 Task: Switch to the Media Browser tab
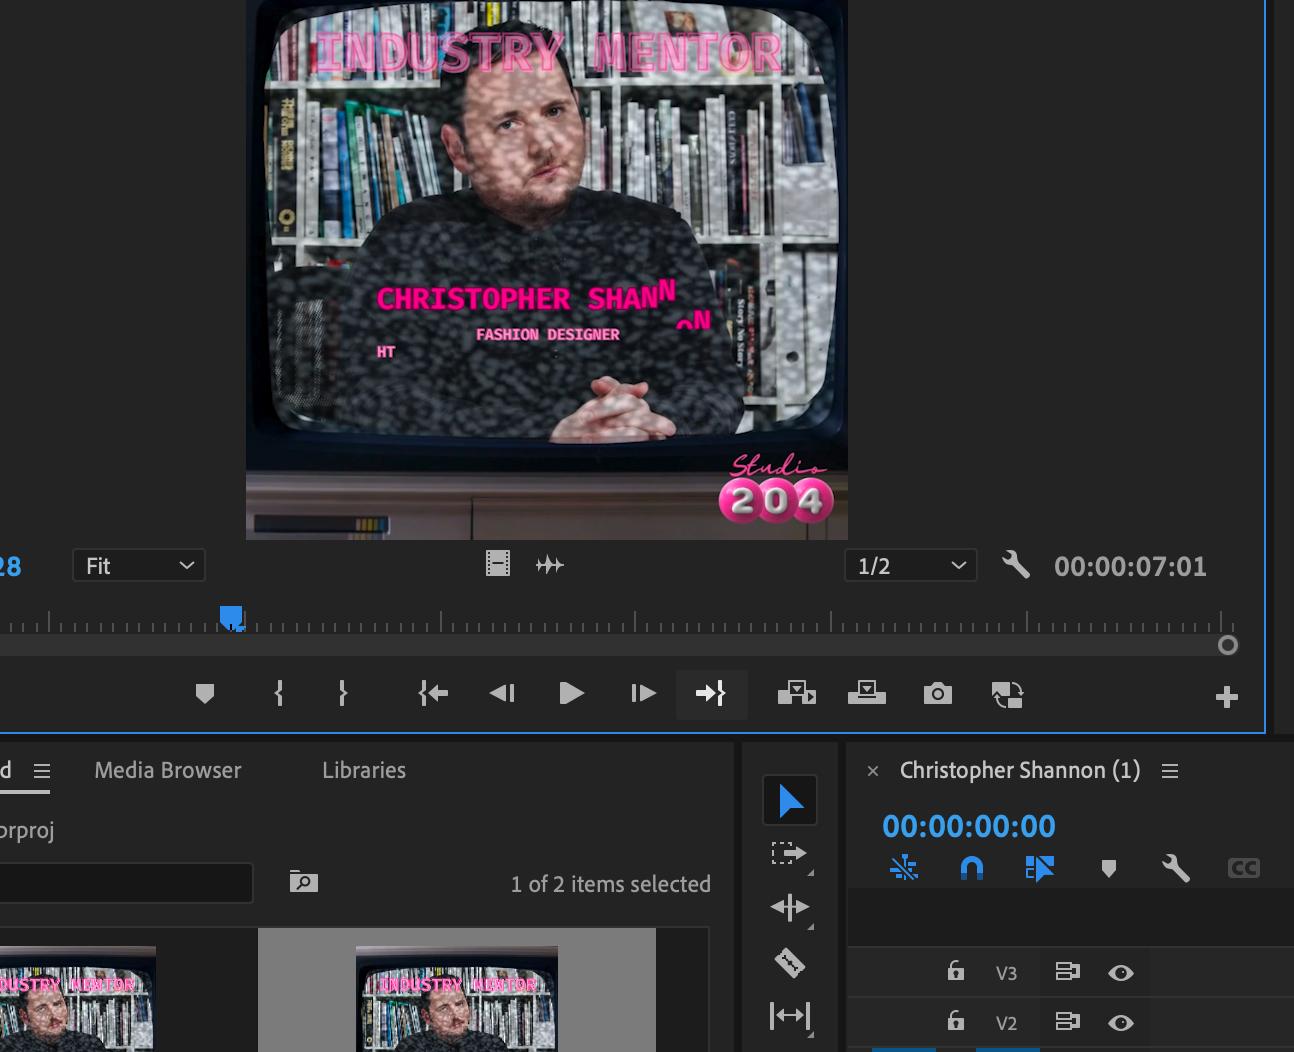click(x=168, y=770)
